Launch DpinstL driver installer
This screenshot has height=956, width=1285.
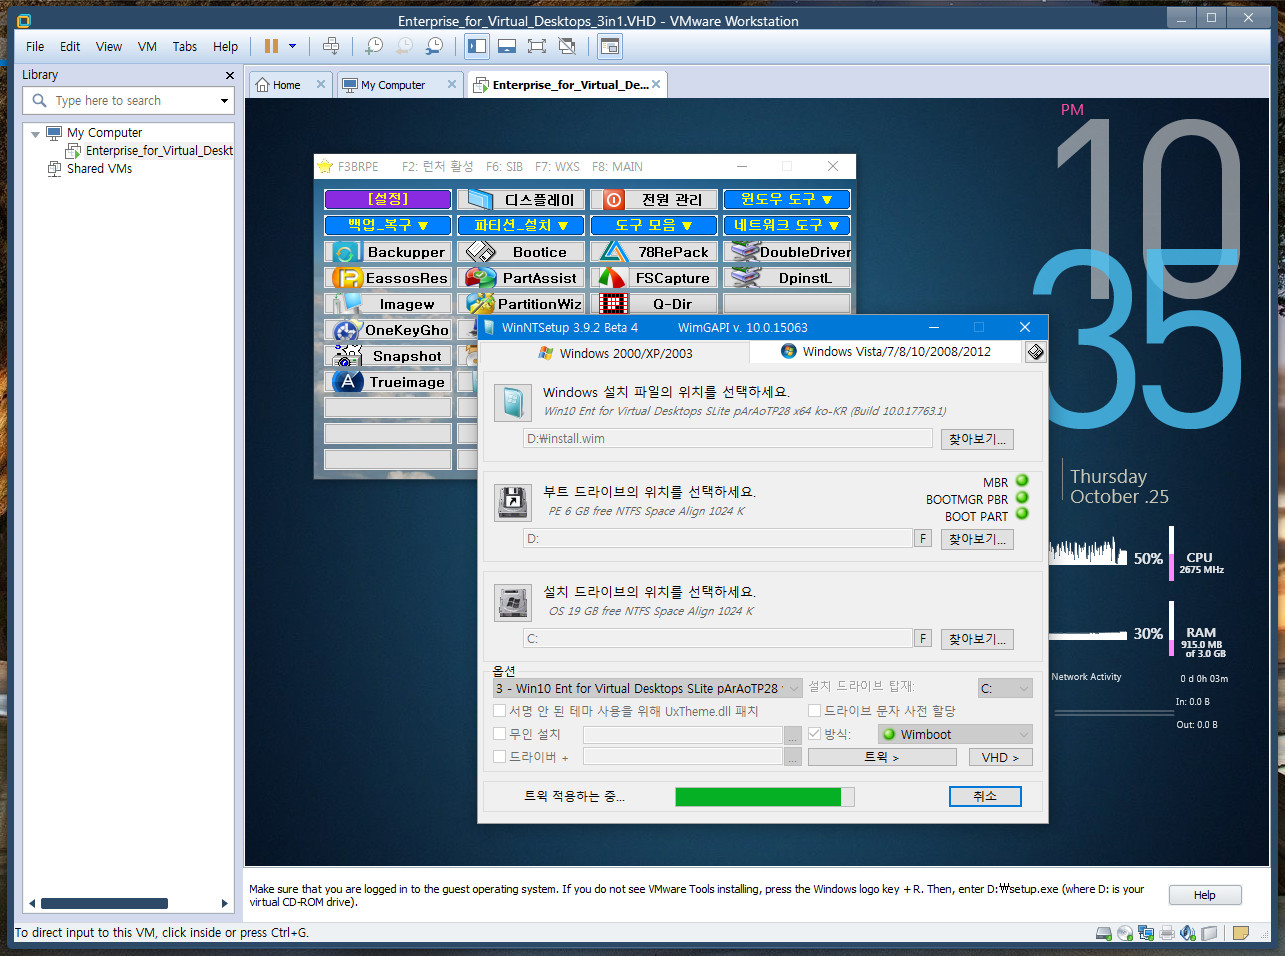coord(787,278)
